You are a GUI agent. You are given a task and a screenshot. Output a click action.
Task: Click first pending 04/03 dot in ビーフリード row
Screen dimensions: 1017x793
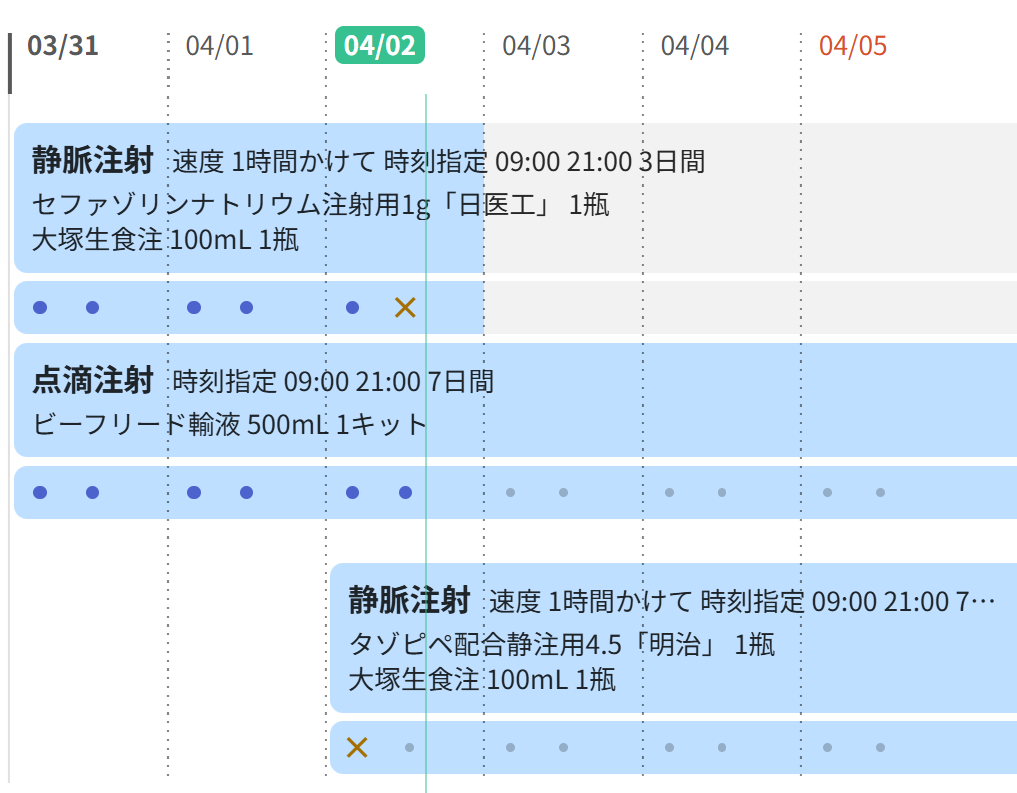[x=510, y=493]
